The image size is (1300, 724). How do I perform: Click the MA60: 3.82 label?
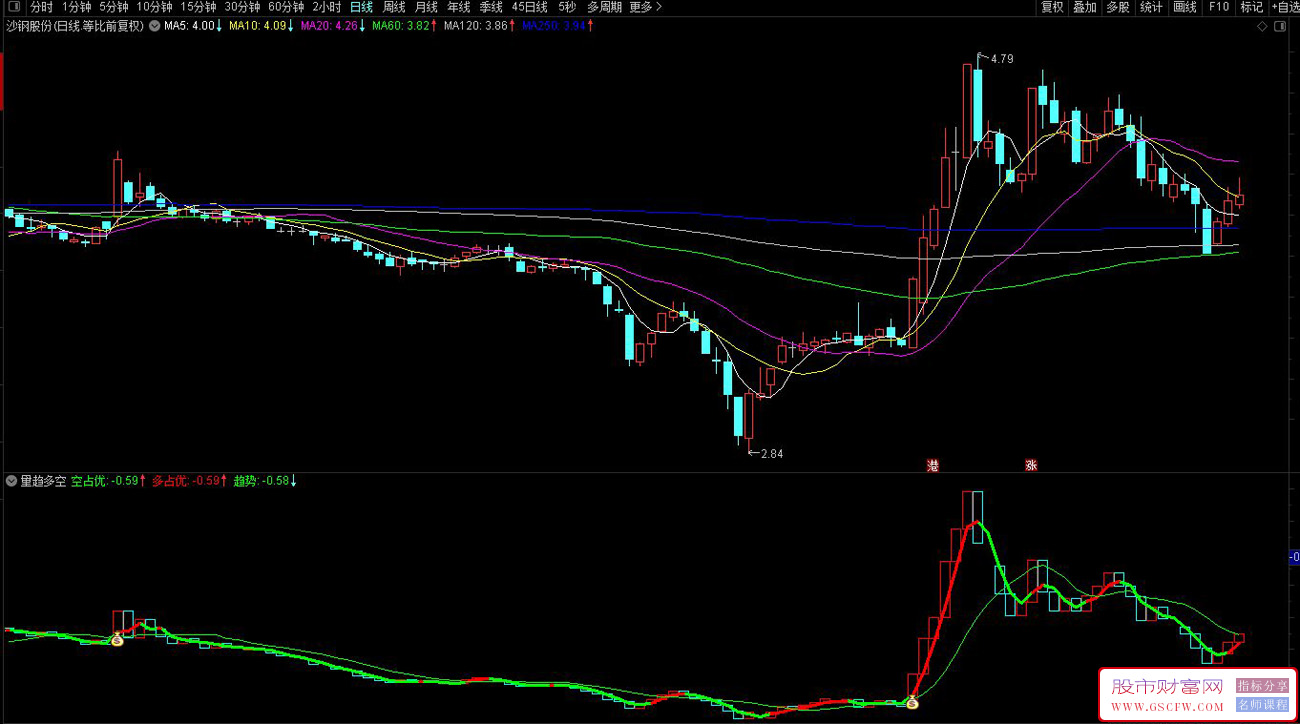401,26
